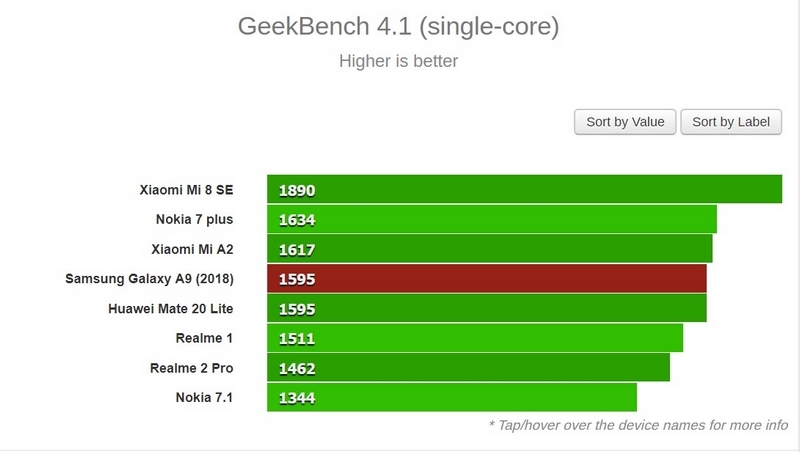
Task: Open the Samsung Galaxy A9 (2018) label
Action: click(149, 279)
